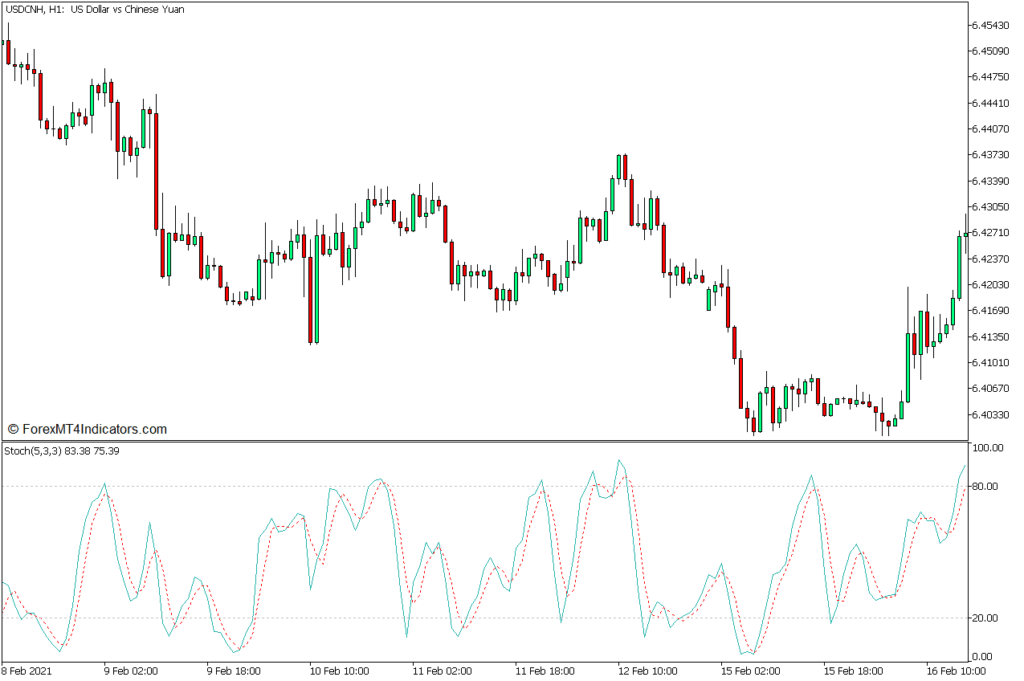
Task: Click the 20.00 oversold scale label
Action: [987, 618]
